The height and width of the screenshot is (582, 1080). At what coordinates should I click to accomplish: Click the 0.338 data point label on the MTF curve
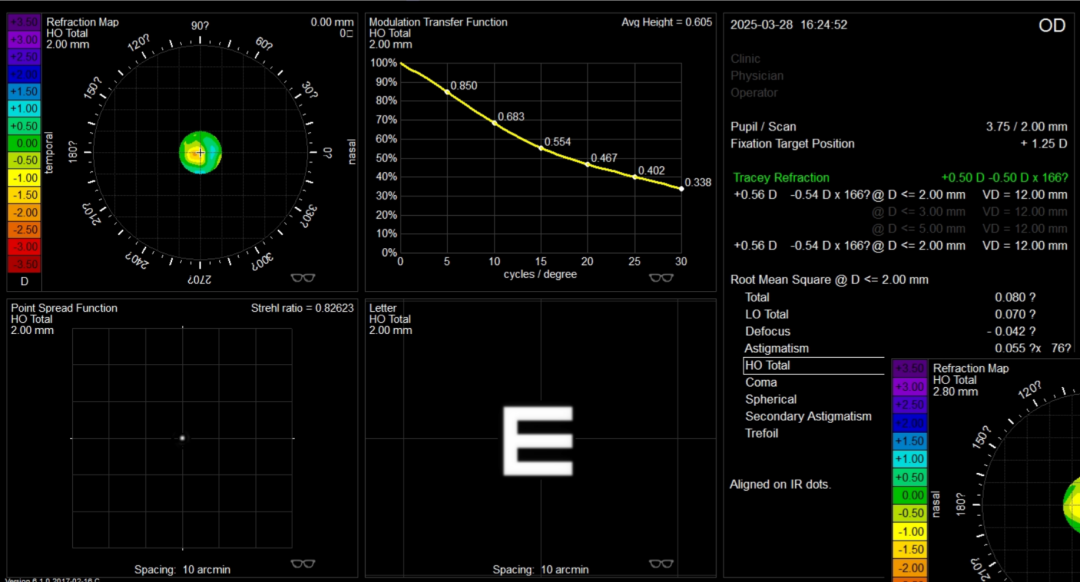coord(698,183)
